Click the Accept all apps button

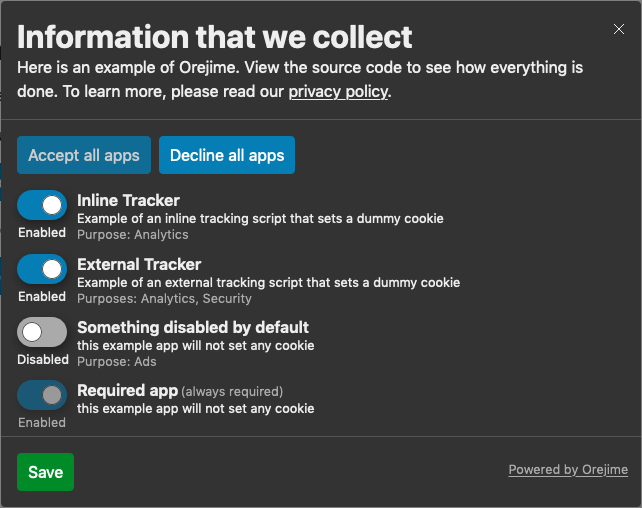tap(84, 155)
